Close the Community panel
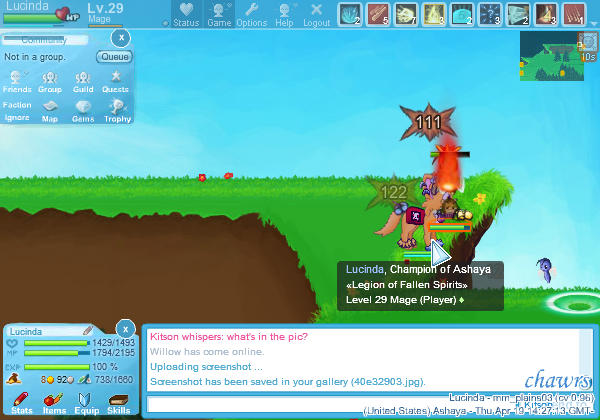 [x=121, y=37]
